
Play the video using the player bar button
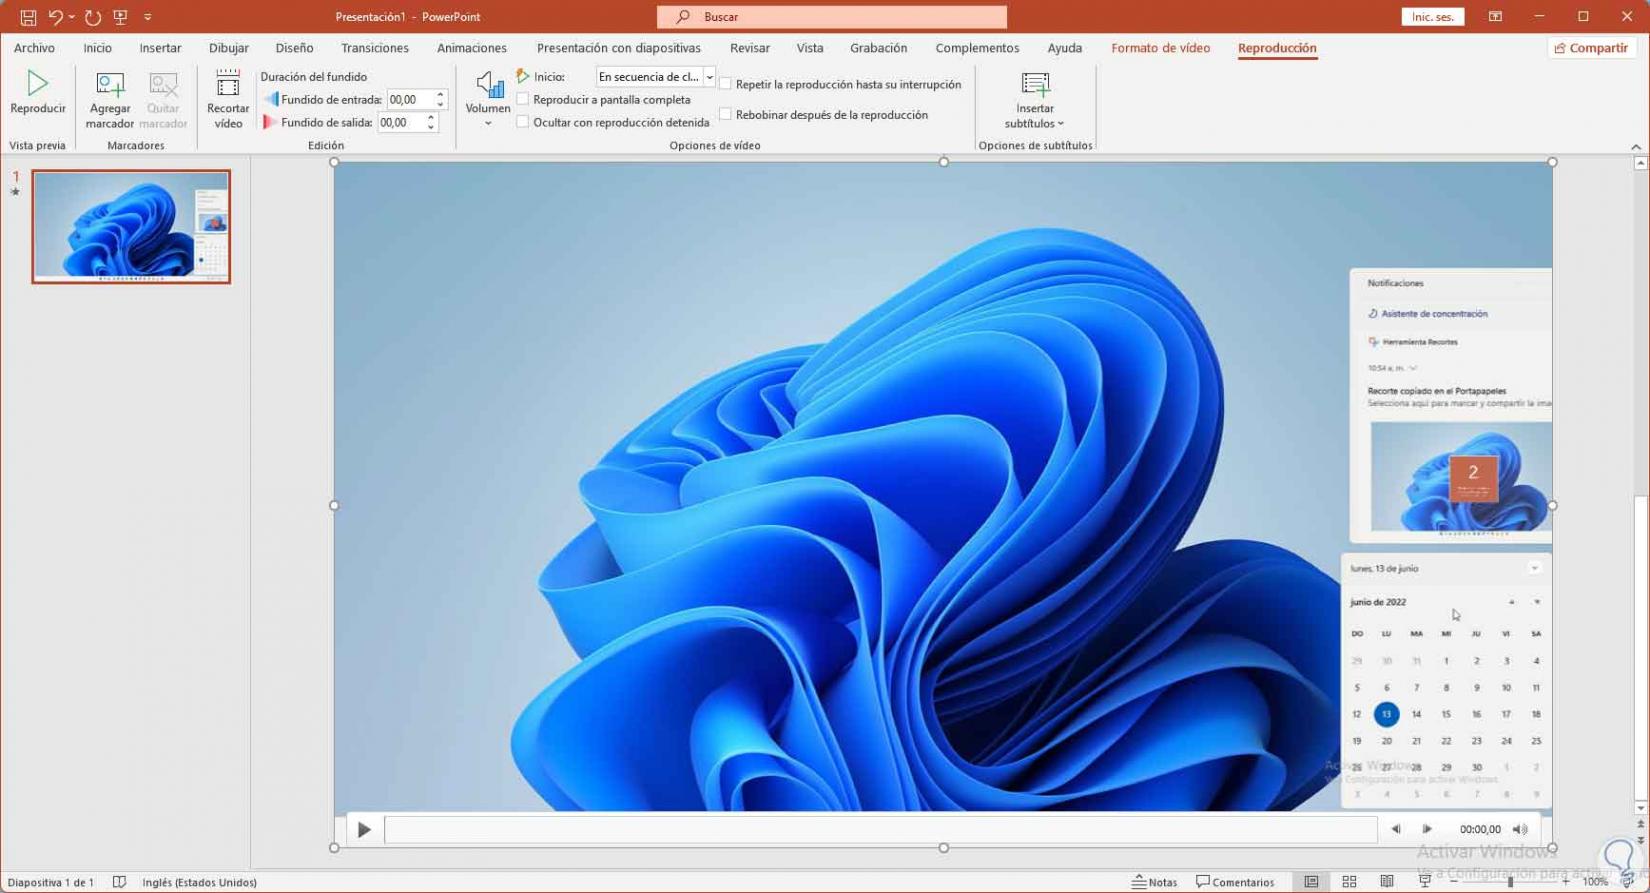pyautogui.click(x=364, y=829)
